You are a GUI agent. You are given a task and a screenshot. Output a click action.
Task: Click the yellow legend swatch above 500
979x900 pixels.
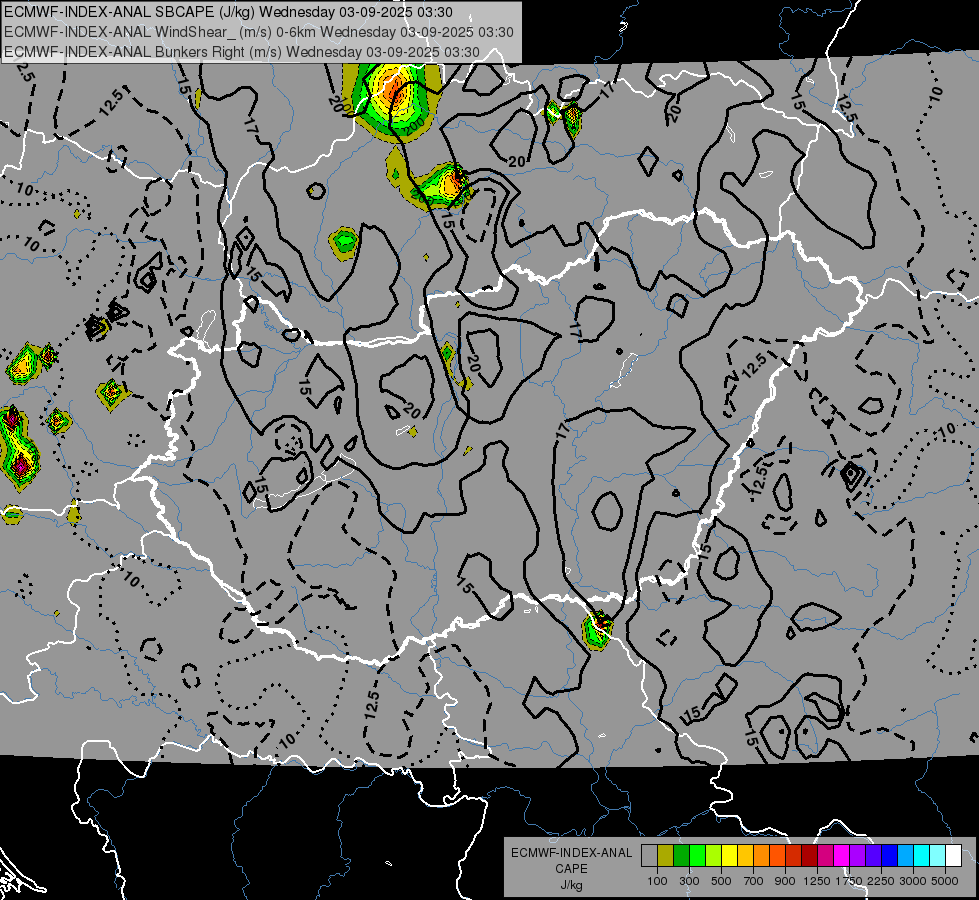(729, 856)
